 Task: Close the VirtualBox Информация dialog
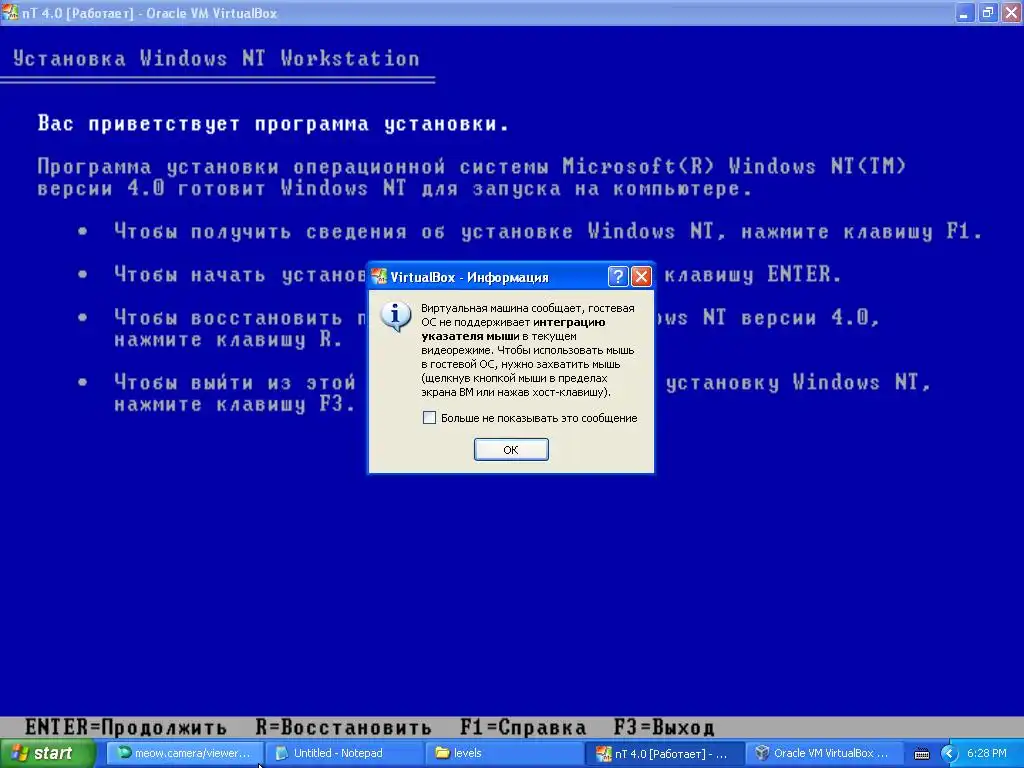click(x=641, y=277)
